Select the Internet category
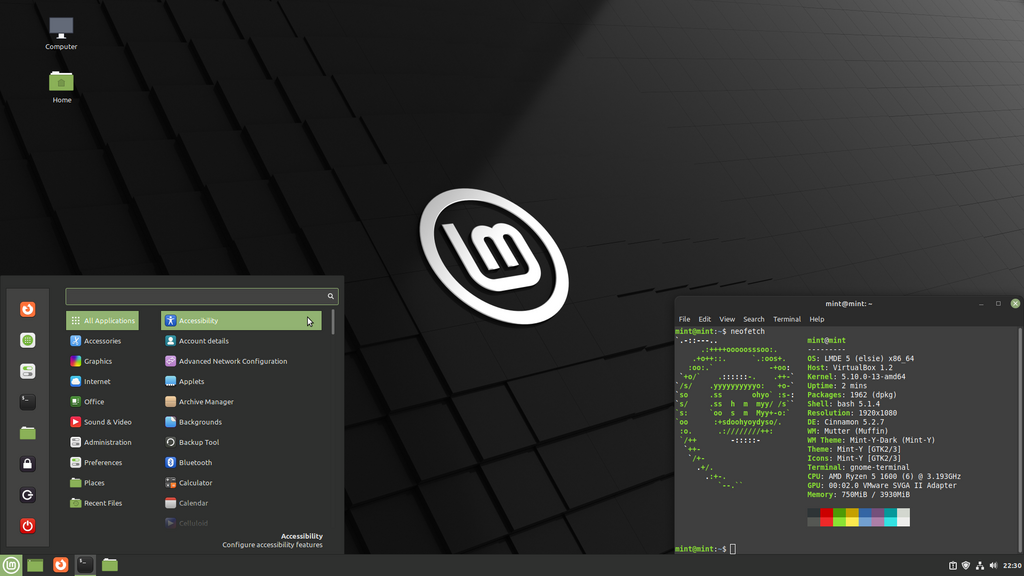Viewport: 1024px width, 576px height. (103, 381)
